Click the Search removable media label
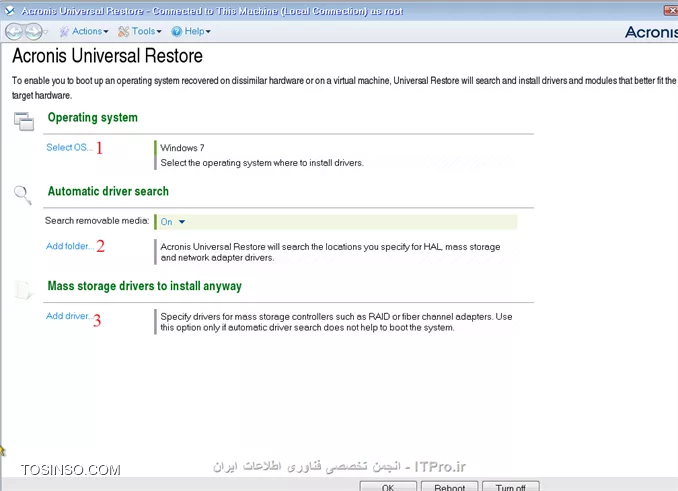This screenshot has width=678, height=491. click(x=97, y=221)
